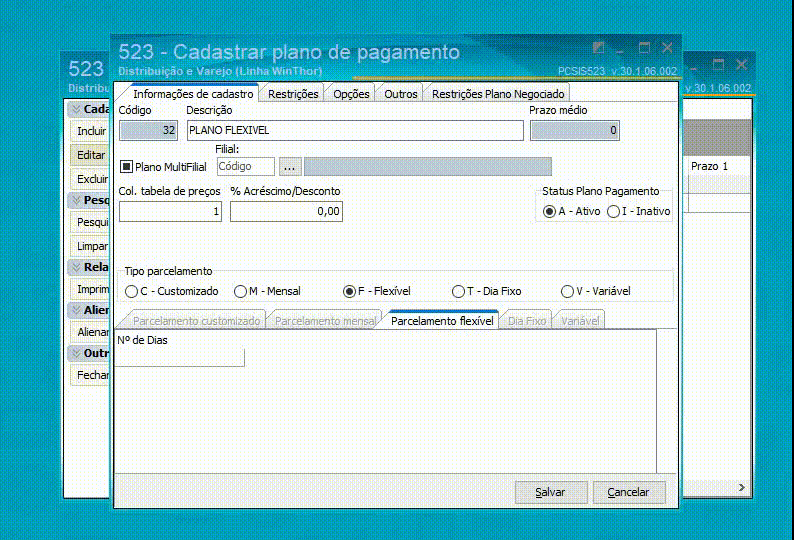Click the Col. tabela de preços field
The image size is (794, 540).
[170, 211]
